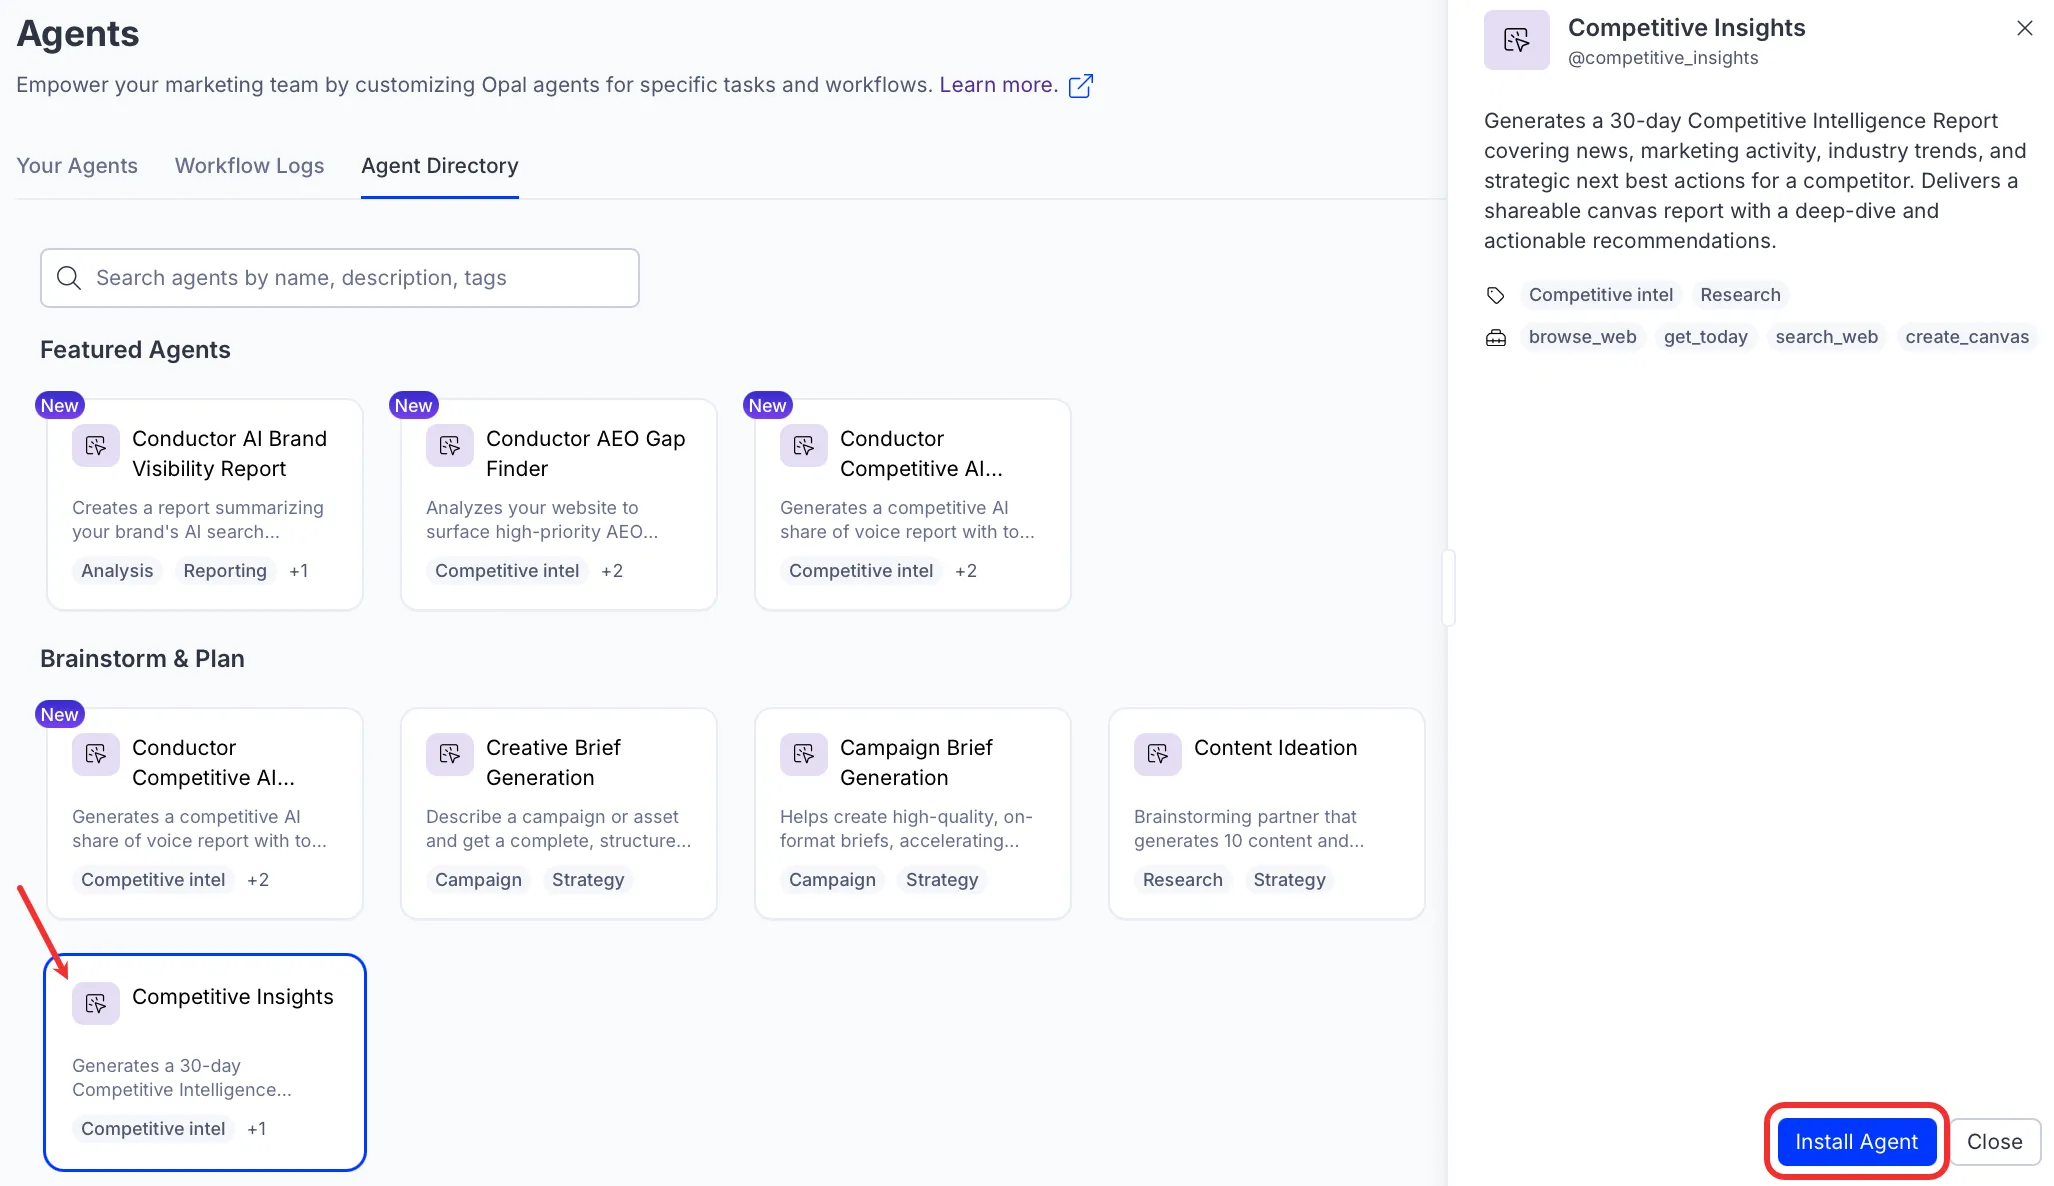Click the toolbox icon beside browse_web
2054x1186 pixels.
[1496, 338]
